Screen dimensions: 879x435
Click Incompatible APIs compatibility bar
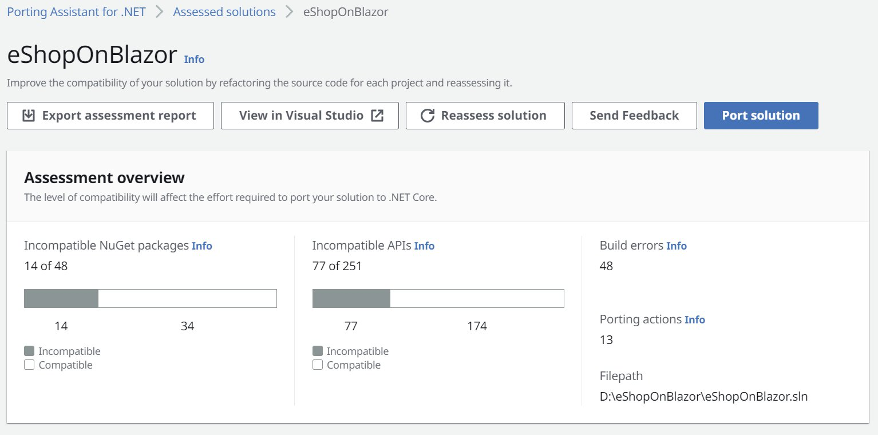click(x=438, y=298)
